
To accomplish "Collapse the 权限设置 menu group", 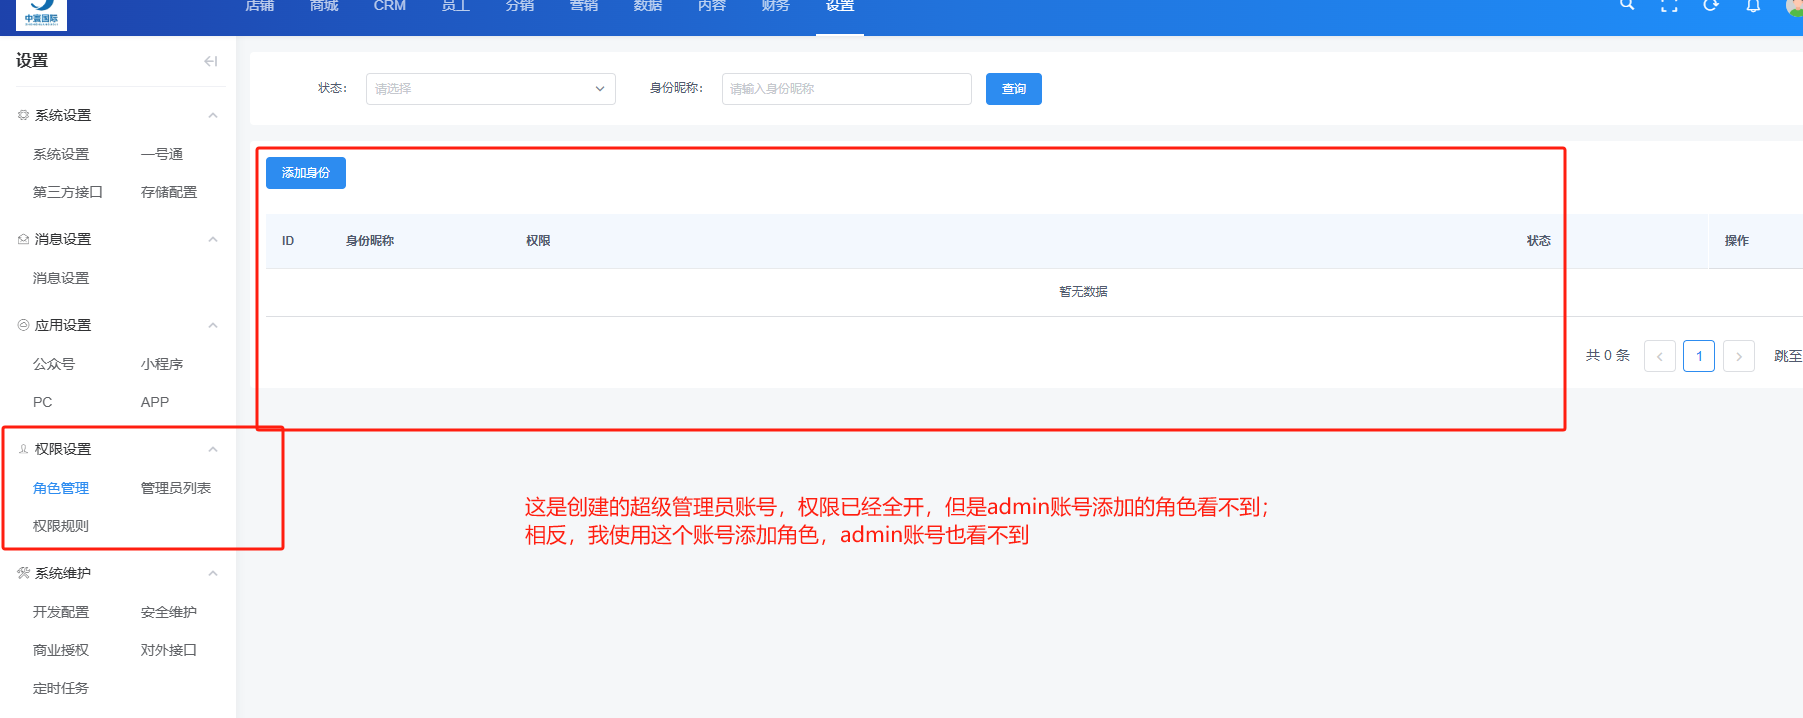I will 213,449.
